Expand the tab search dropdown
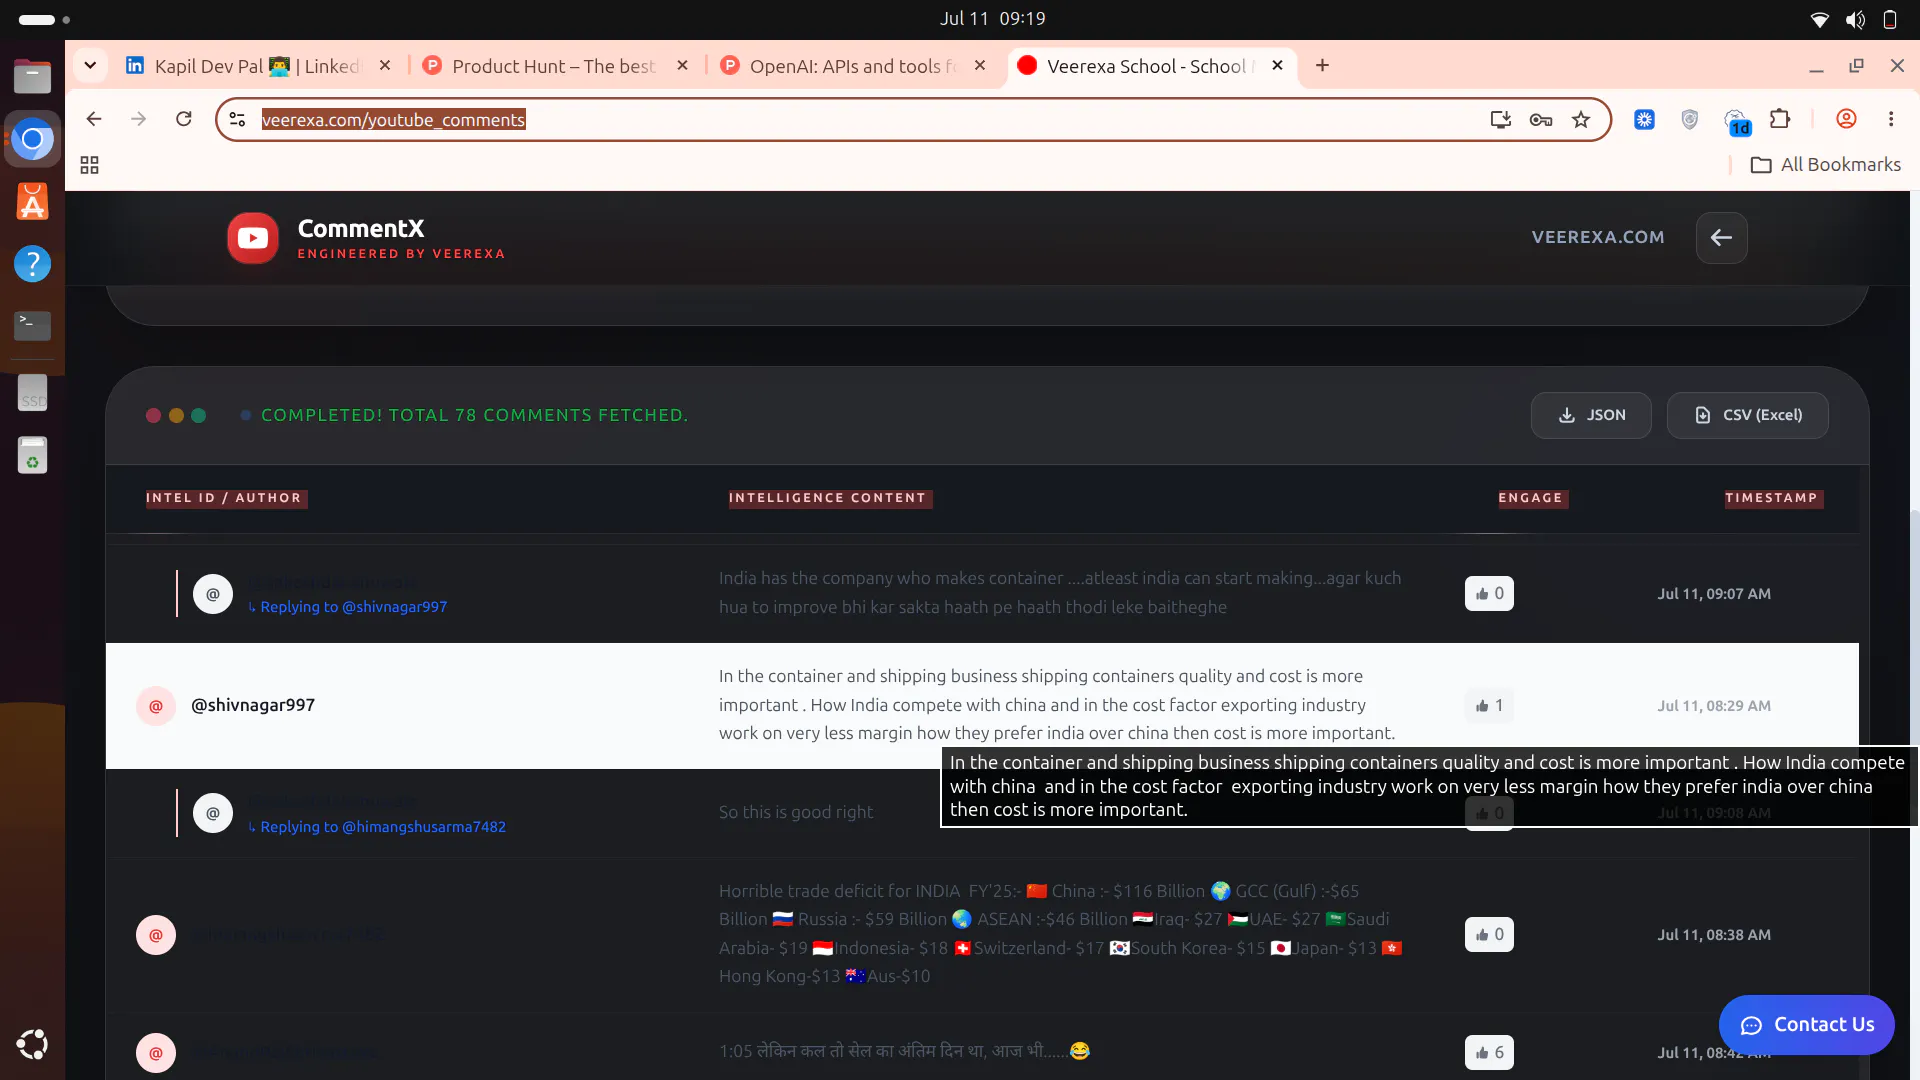Screen dimensions: 1920x1080 (90, 65)
